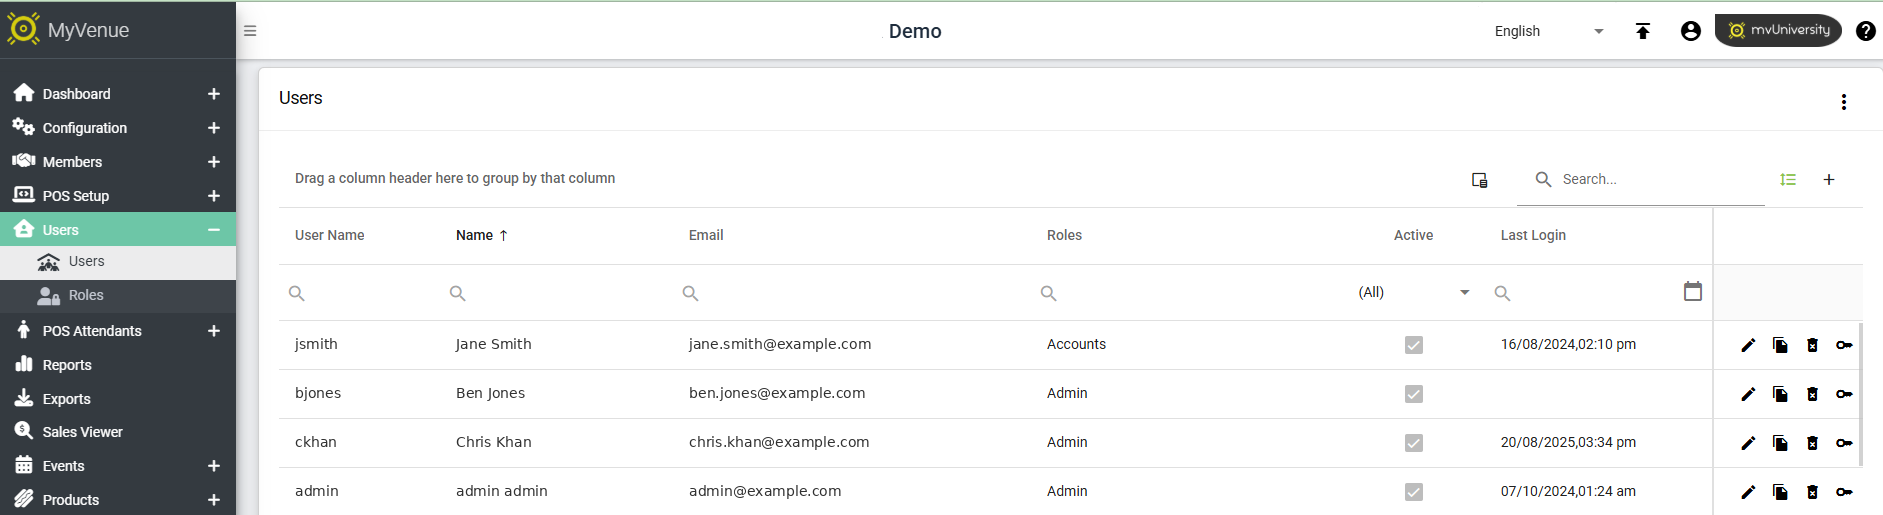Open the Users submenu item
1883x515 pixels.
click(118, 262)
